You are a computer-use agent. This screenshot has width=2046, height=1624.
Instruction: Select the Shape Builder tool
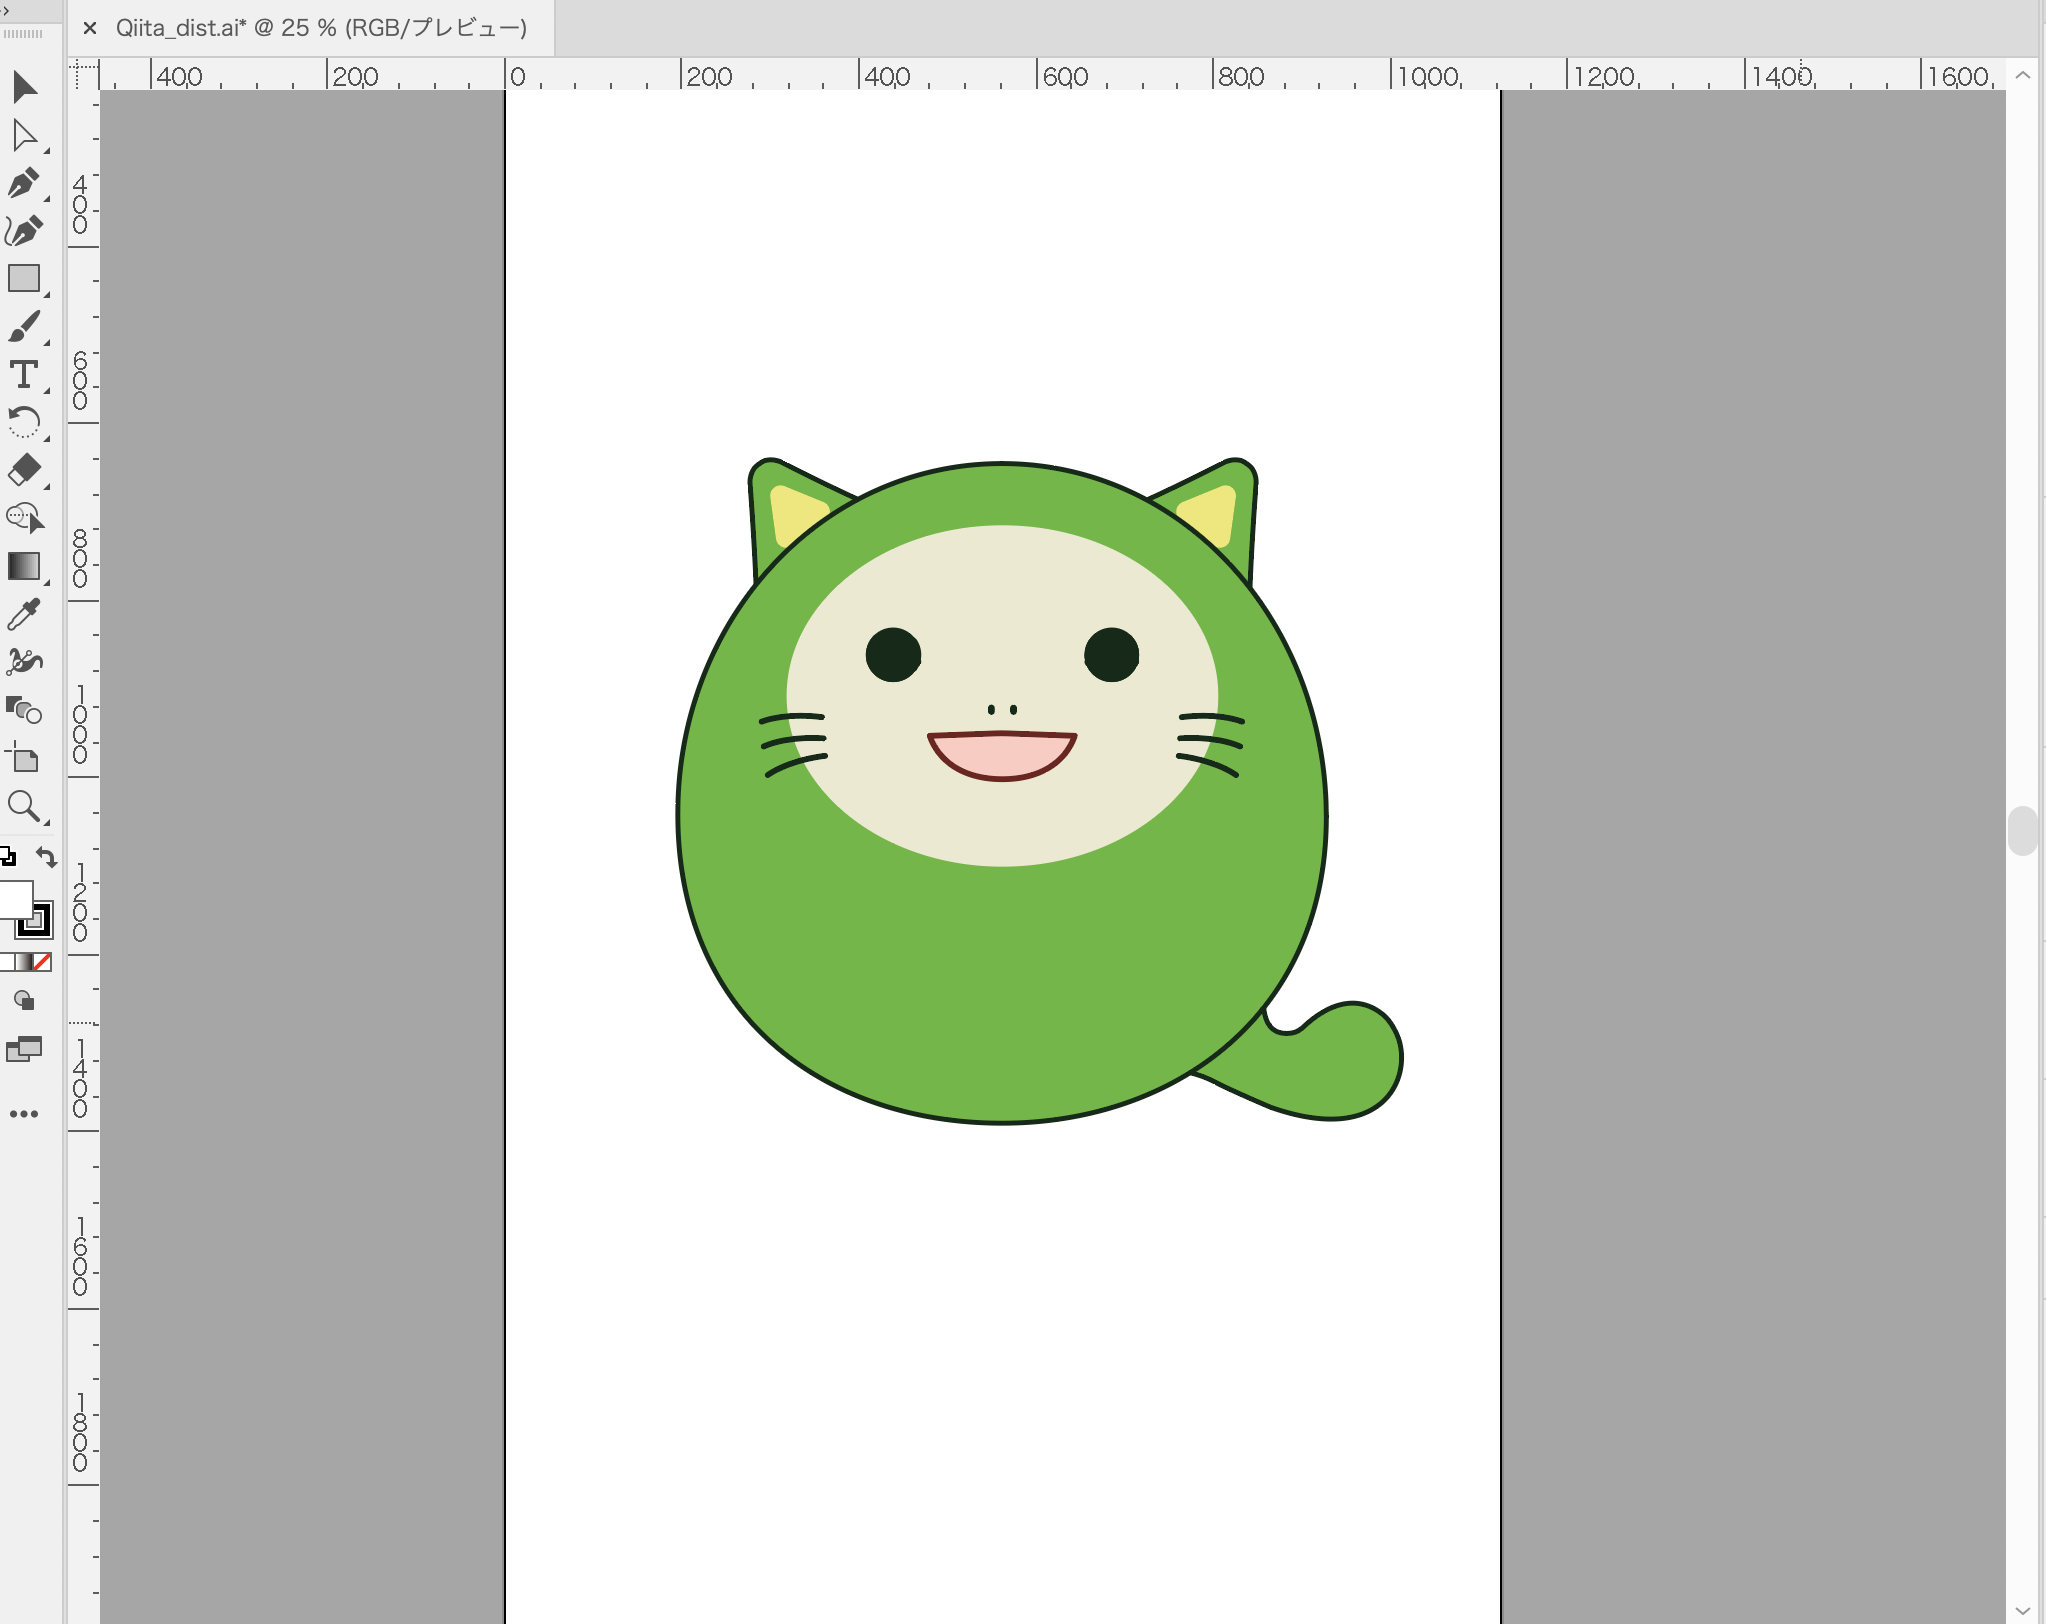click(x=25, y=518)
